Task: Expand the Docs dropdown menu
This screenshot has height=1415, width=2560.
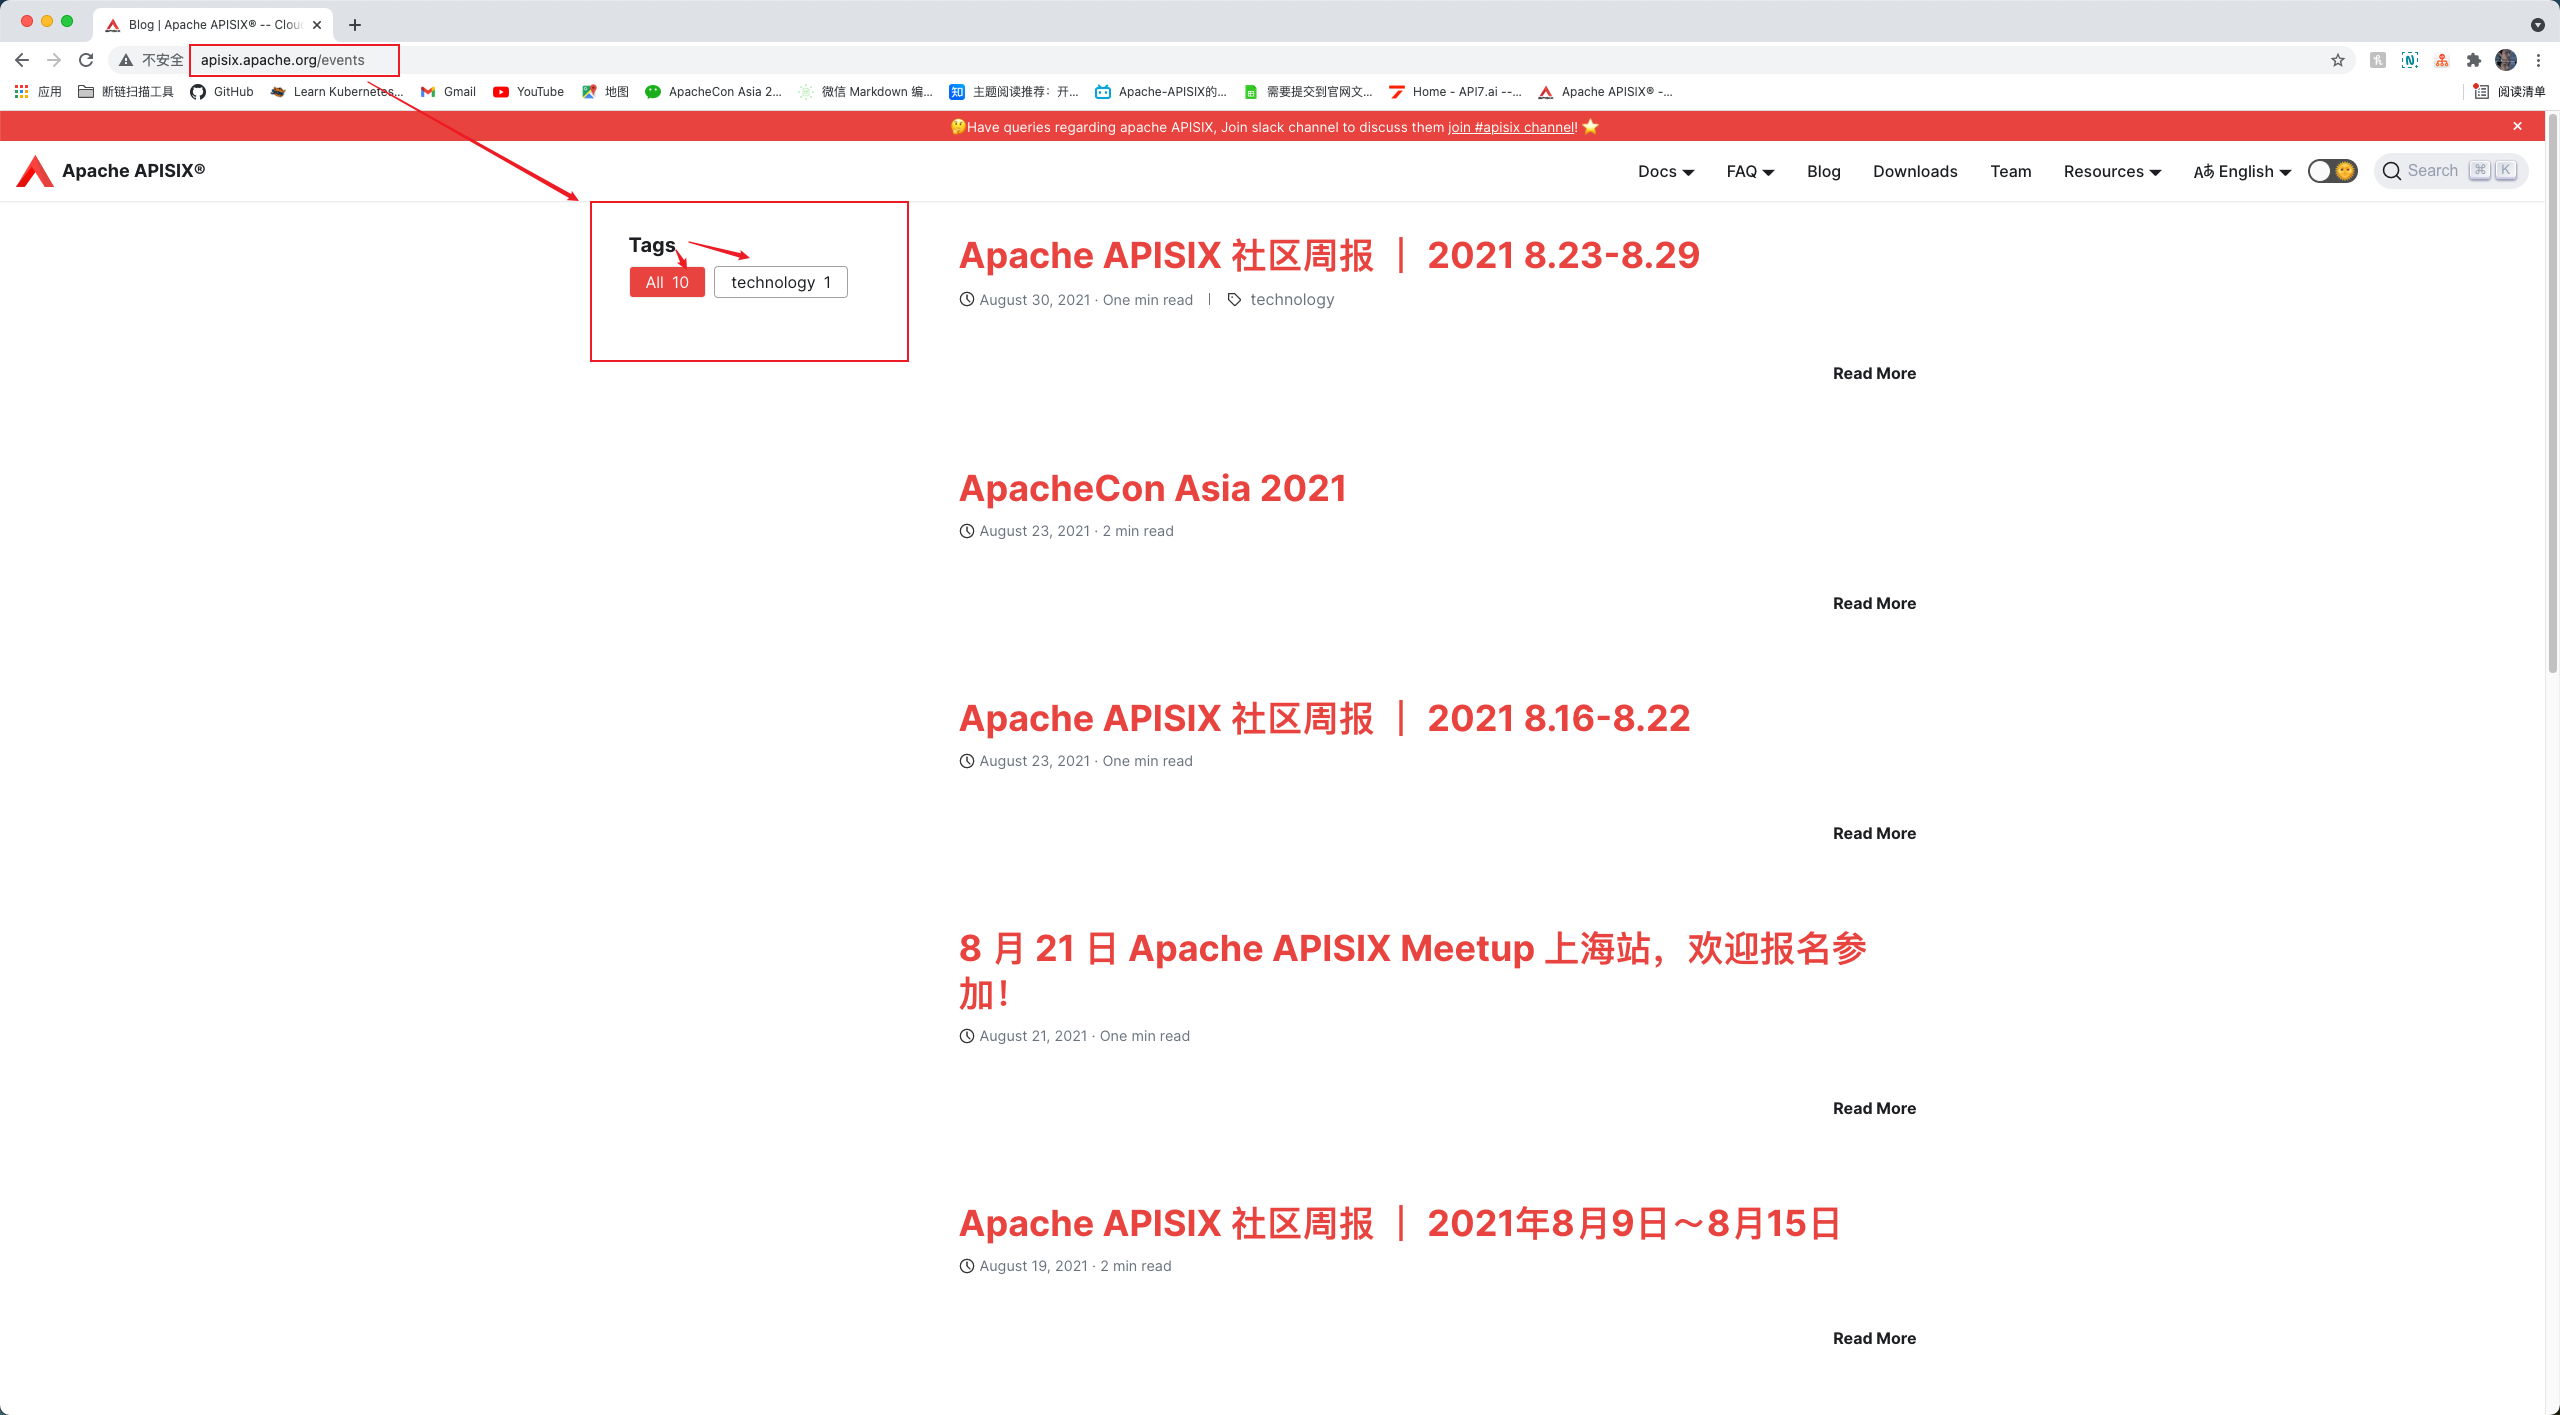Action: 1666,171
